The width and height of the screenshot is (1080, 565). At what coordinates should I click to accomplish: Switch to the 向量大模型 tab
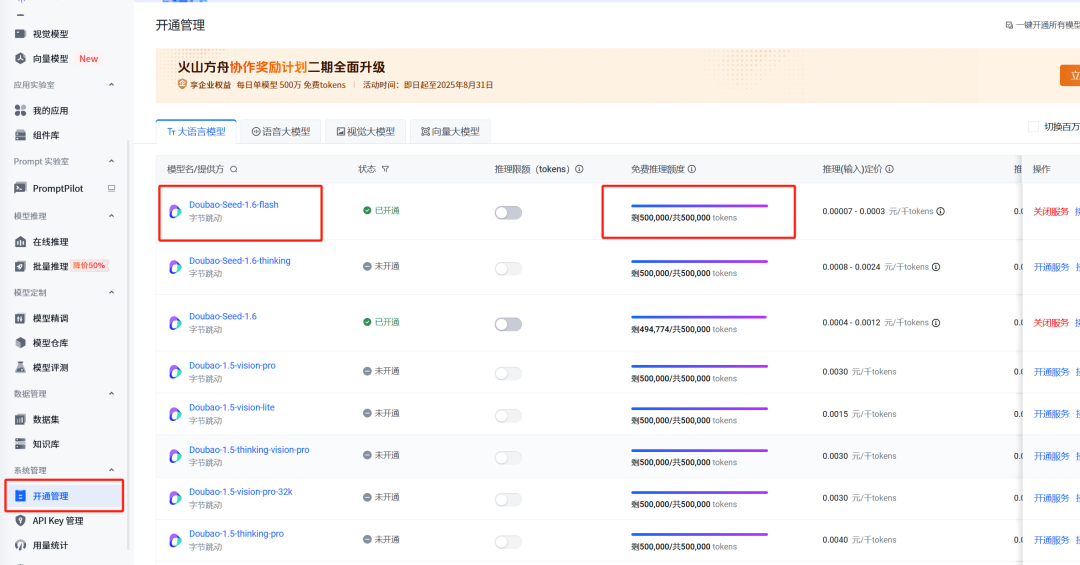450,132
